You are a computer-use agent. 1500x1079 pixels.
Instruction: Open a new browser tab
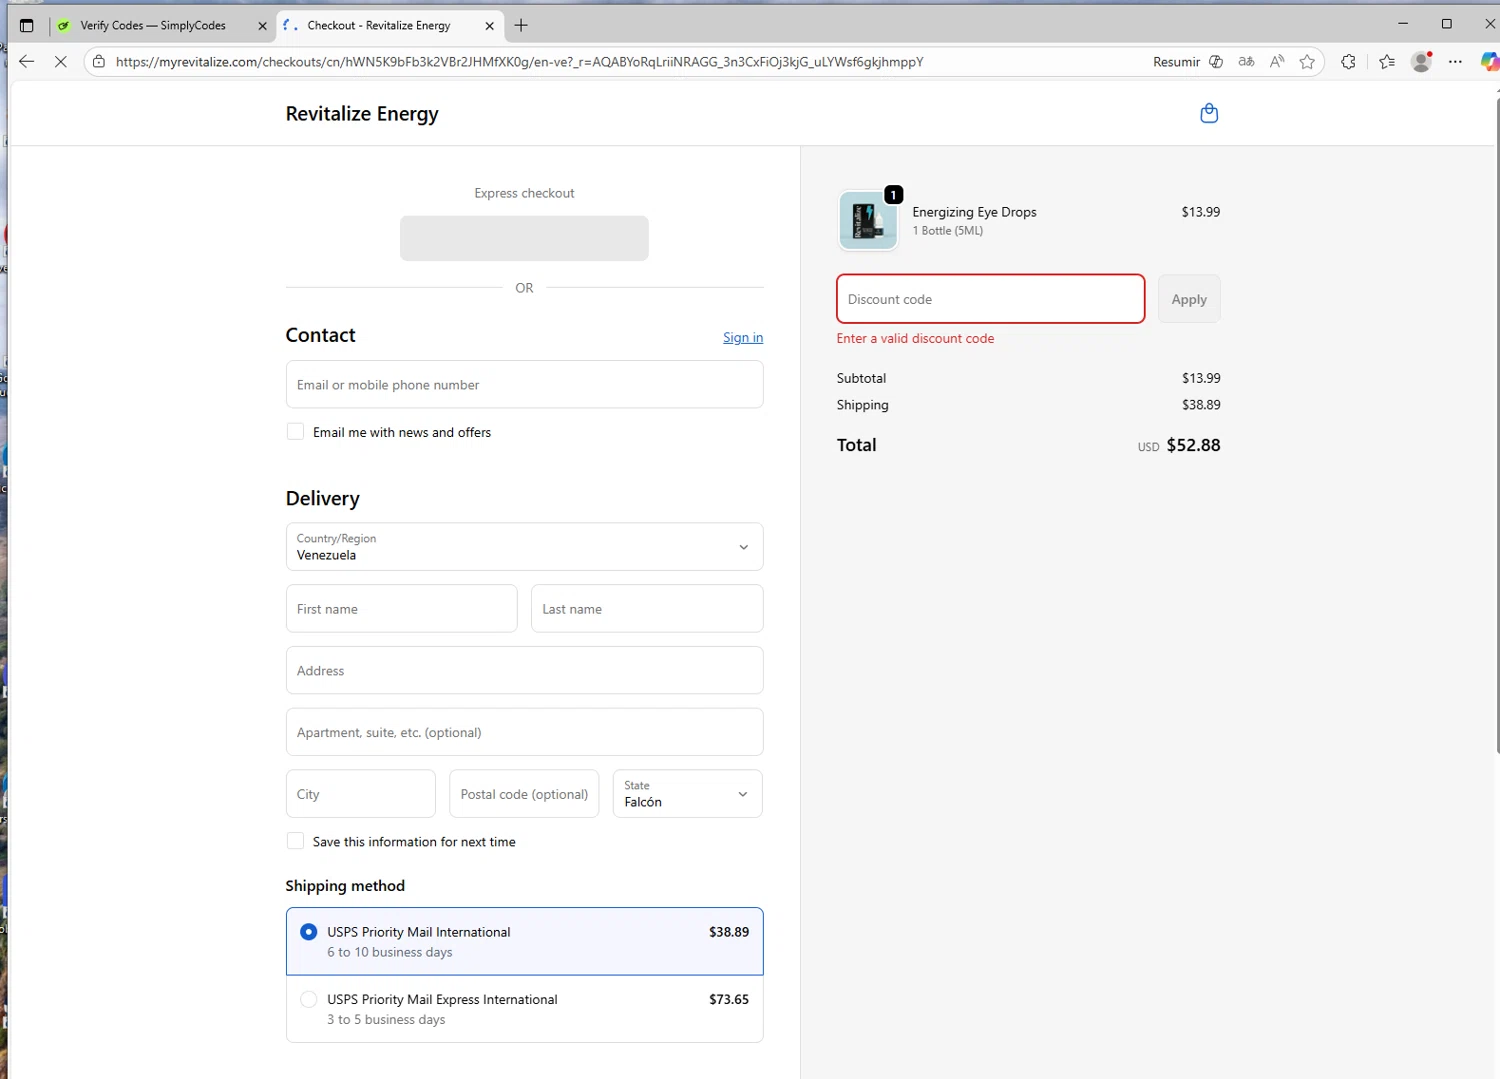coord(521,25)
